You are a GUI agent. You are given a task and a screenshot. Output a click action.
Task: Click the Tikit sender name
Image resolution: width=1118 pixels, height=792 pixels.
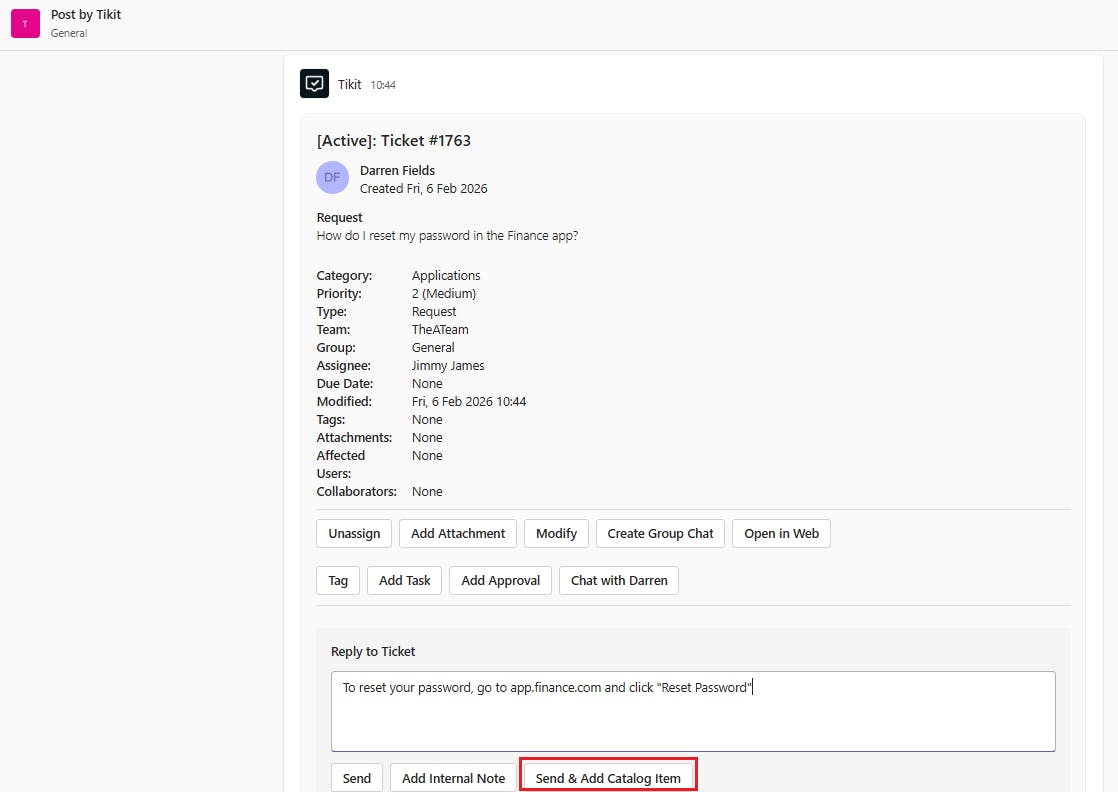349,84
